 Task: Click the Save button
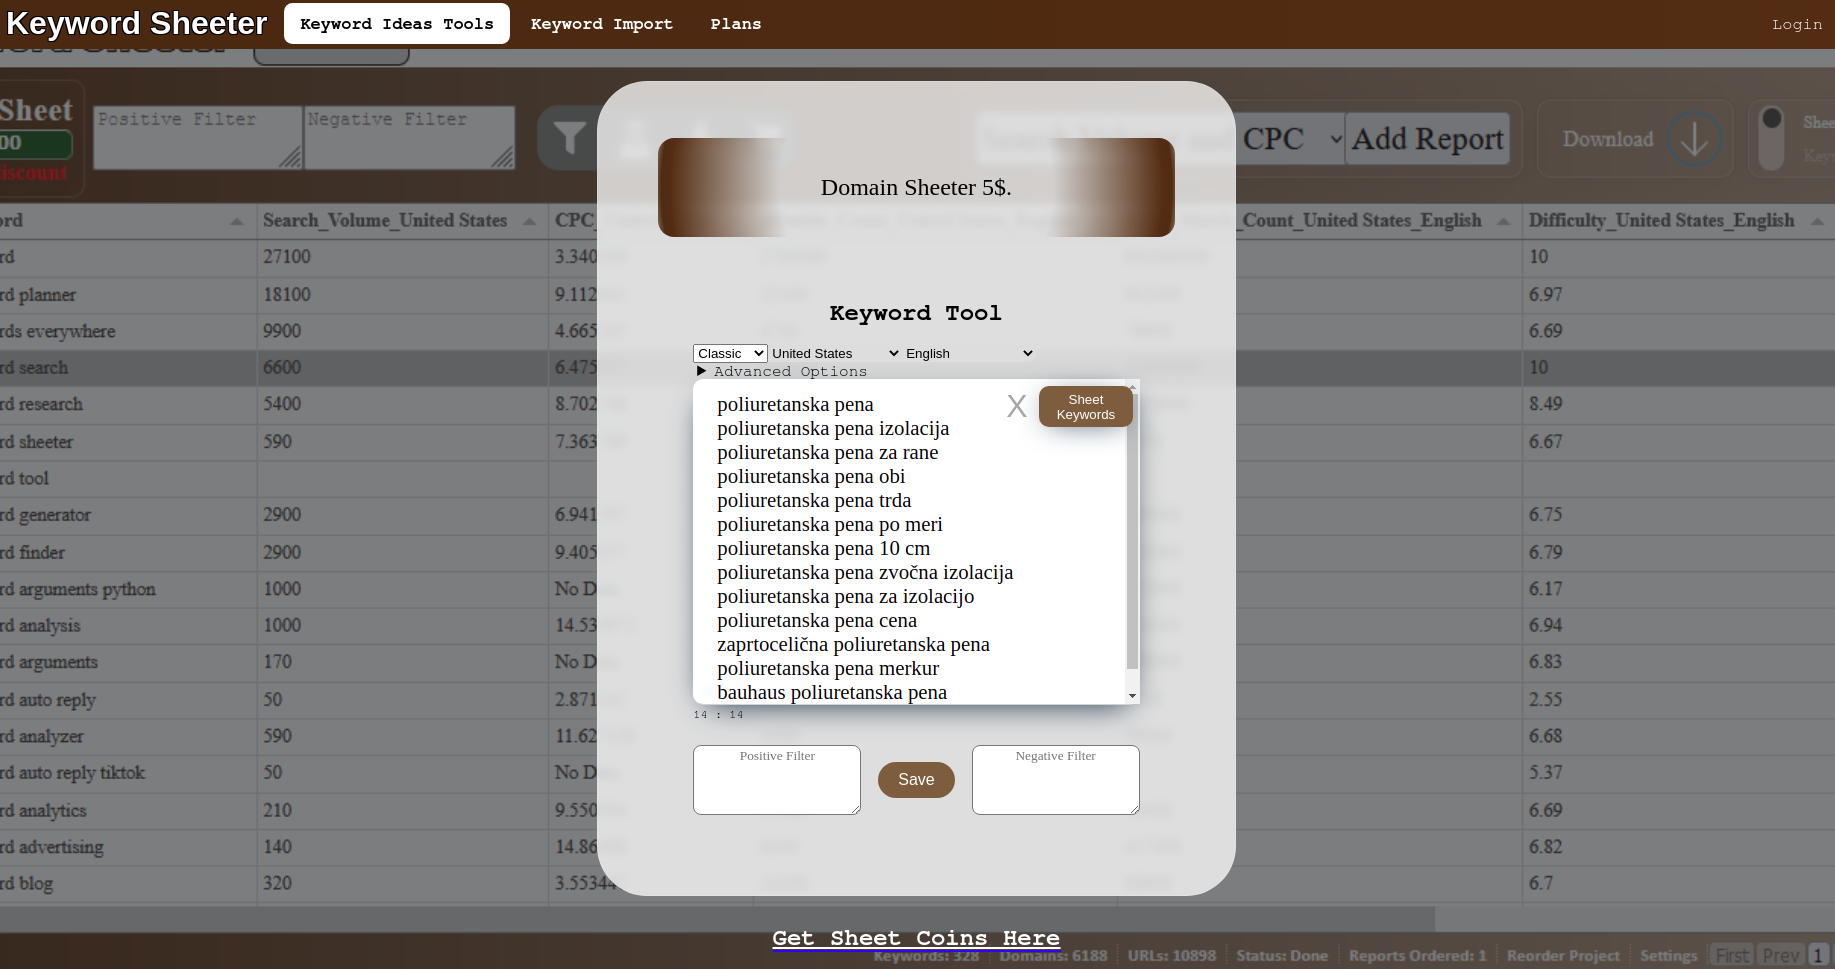click(915, 780)
